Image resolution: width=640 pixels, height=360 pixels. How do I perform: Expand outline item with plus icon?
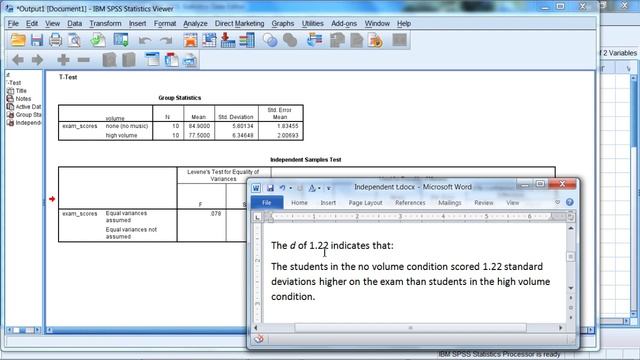click(63, 60)
